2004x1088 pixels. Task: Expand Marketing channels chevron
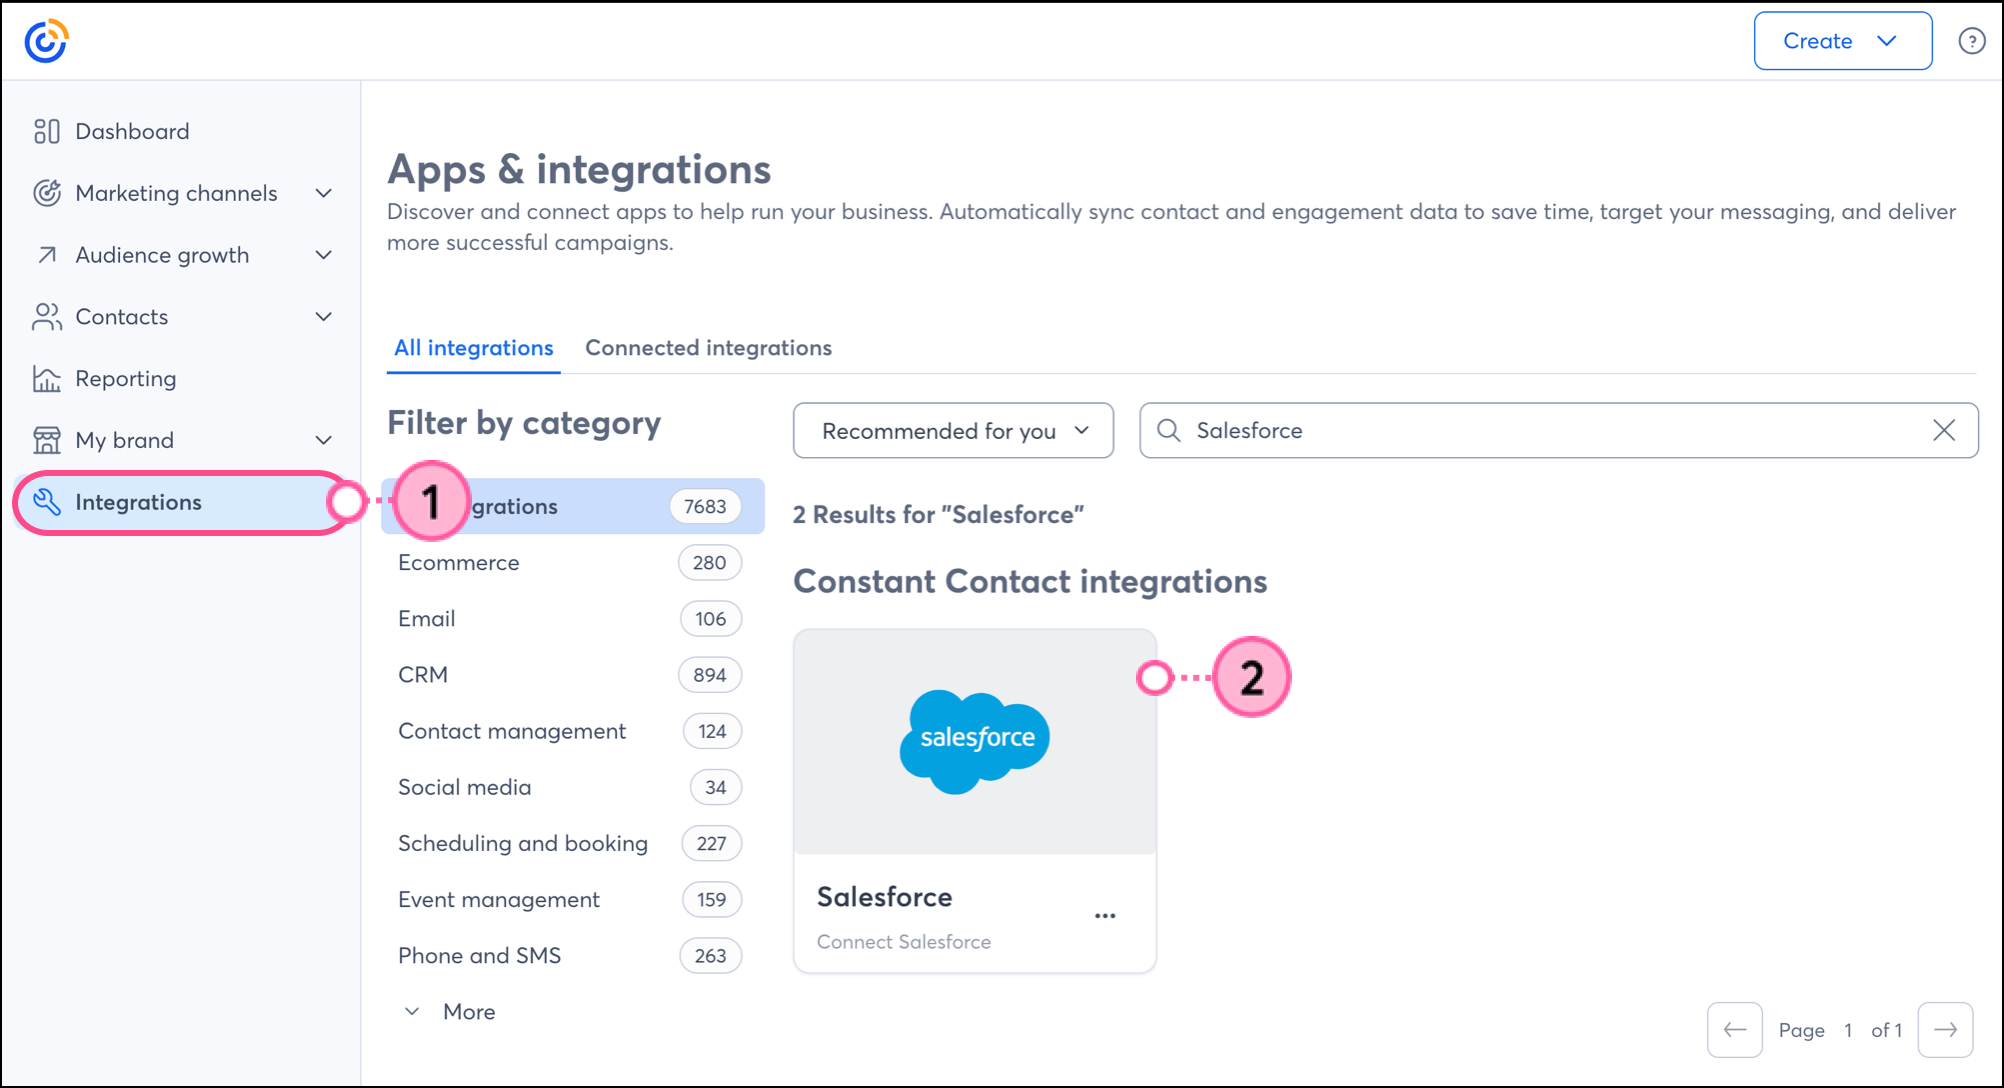(x=324, y=193)
